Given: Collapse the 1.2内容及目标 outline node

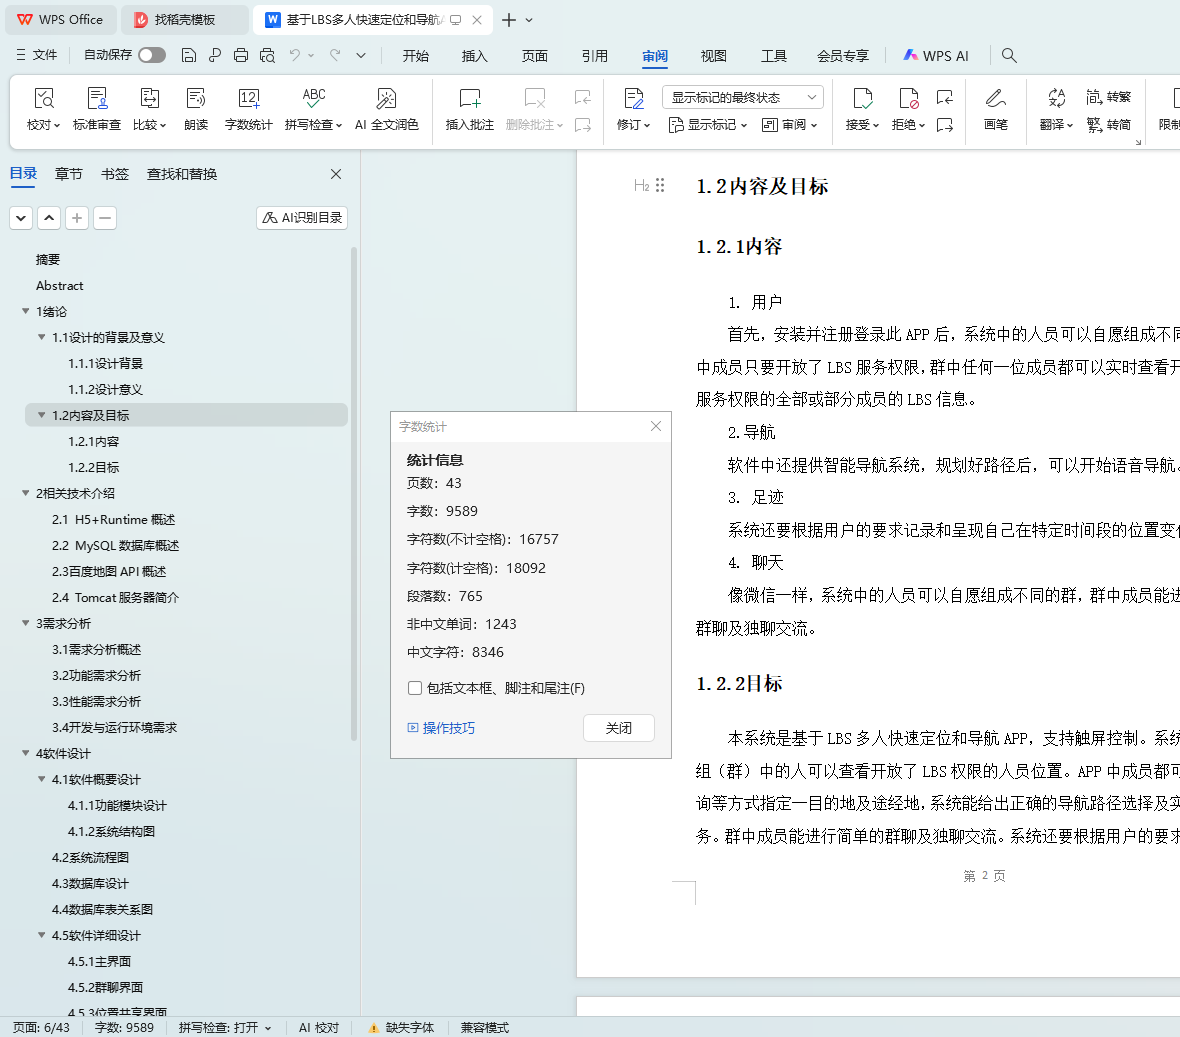Looking at the screenshot, I should (41, 415).
